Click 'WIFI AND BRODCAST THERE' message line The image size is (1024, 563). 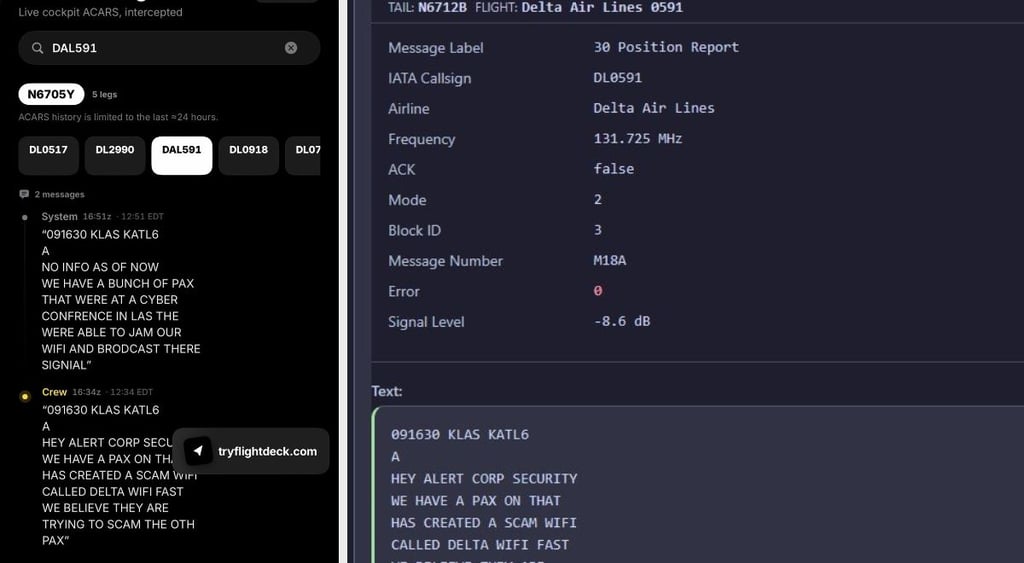pos(121,348)
